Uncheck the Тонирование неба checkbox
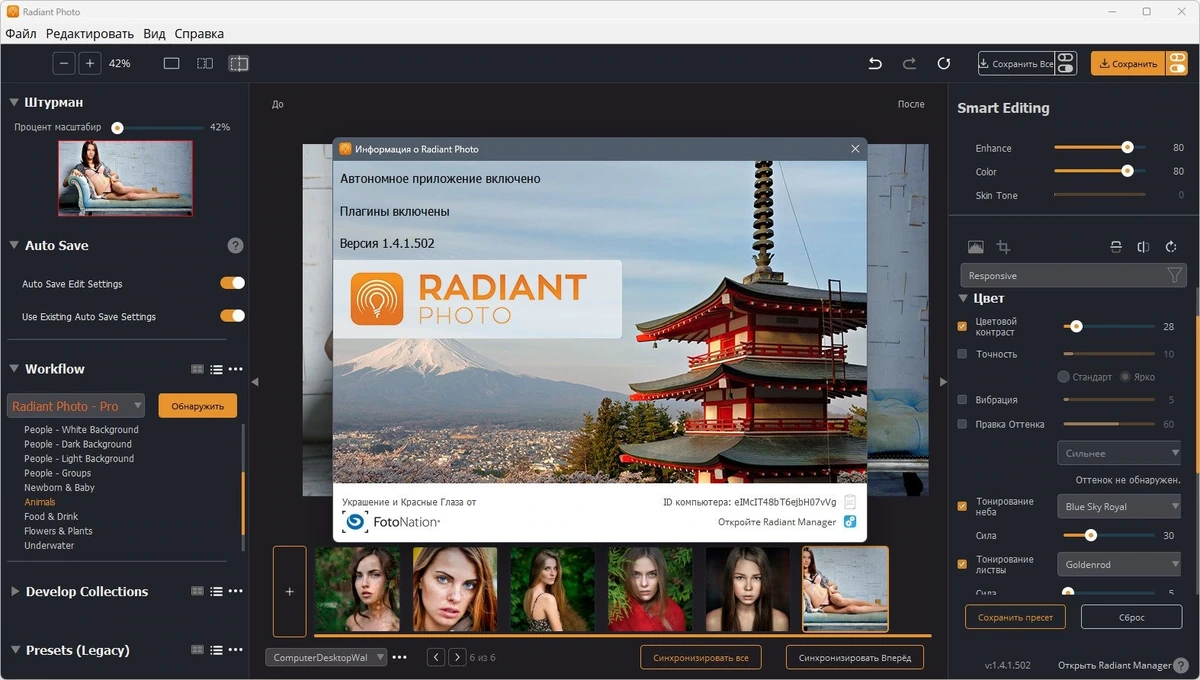The width and height of the screenshot is (1200, 680). click(x=962, y=507)
